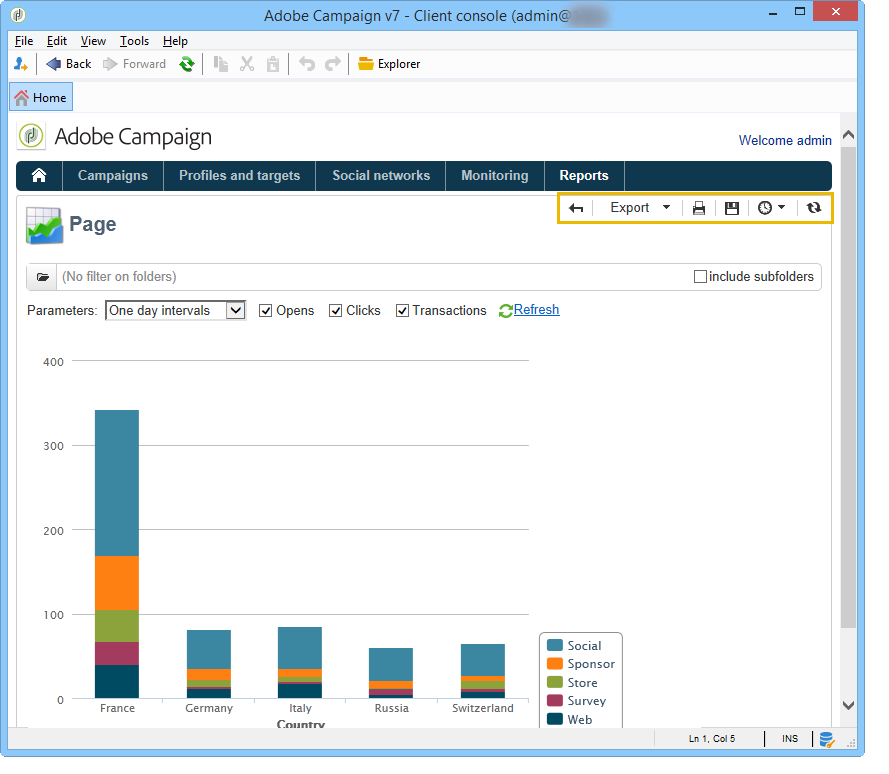
Task: Switch to the Campaigns tab
Action: click(113, 176)
